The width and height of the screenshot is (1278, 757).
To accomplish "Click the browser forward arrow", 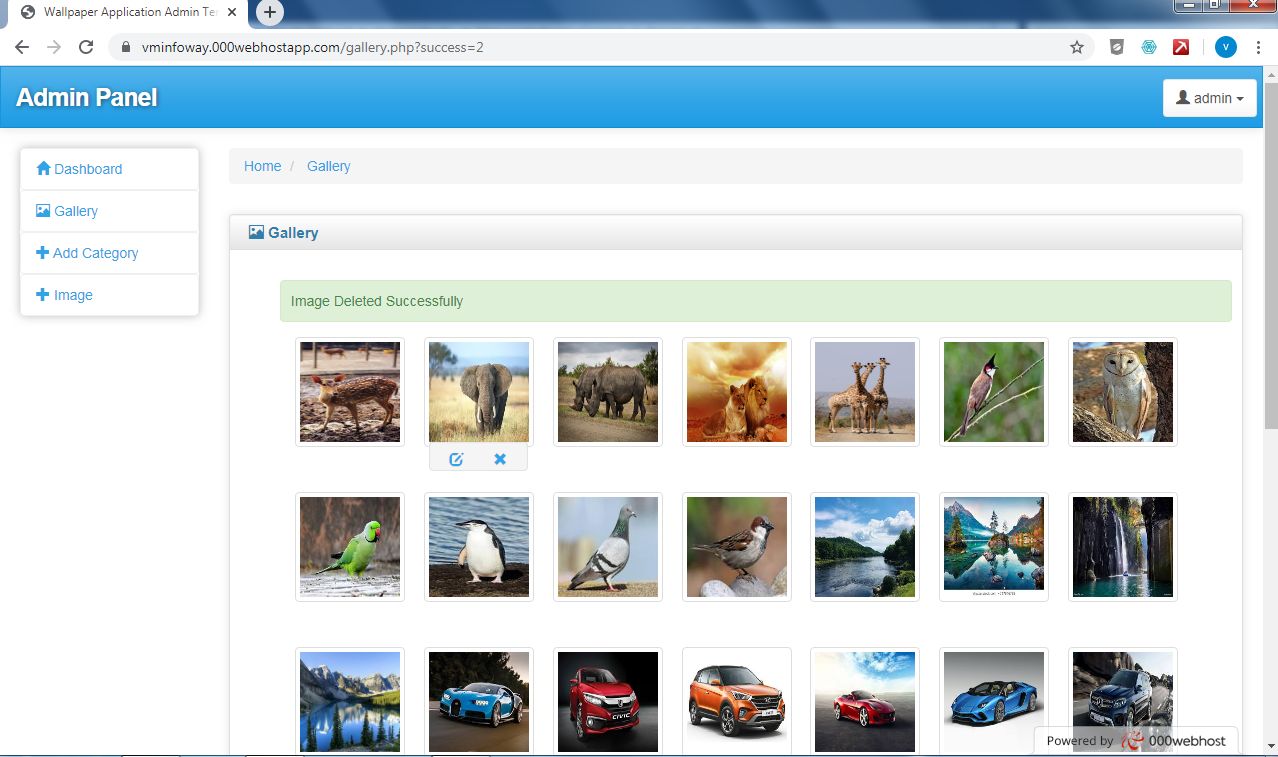I will coord(54,47).
